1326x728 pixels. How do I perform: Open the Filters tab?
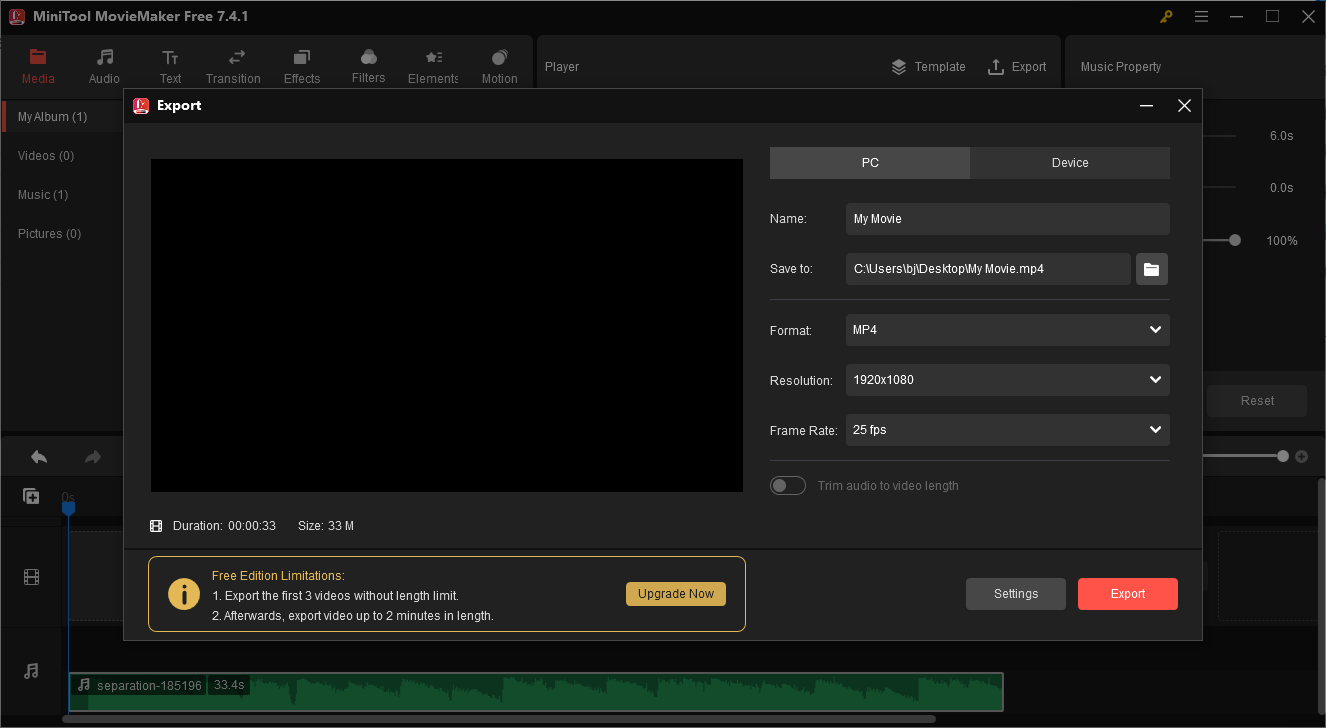pyautogui.click(x=368, y=66)
